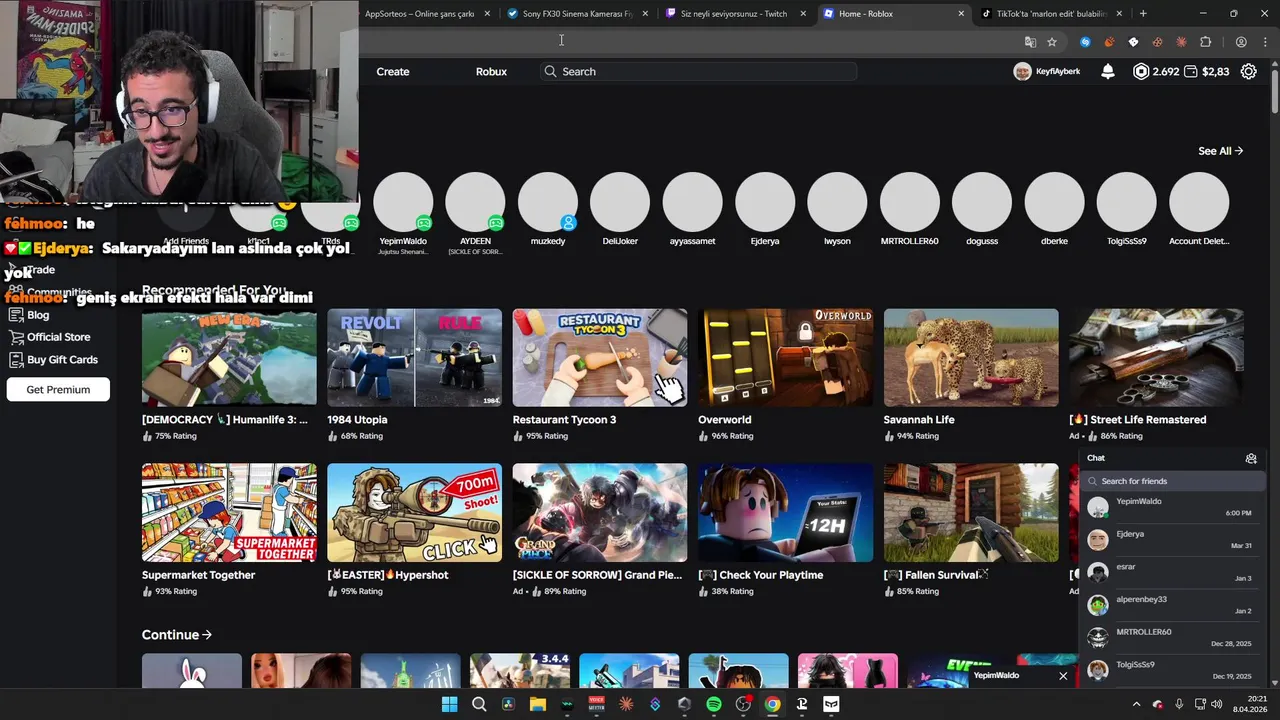Open Chrome profile account icon
This screenshot has width=1280, height=720.
(x=1241, y=42)
